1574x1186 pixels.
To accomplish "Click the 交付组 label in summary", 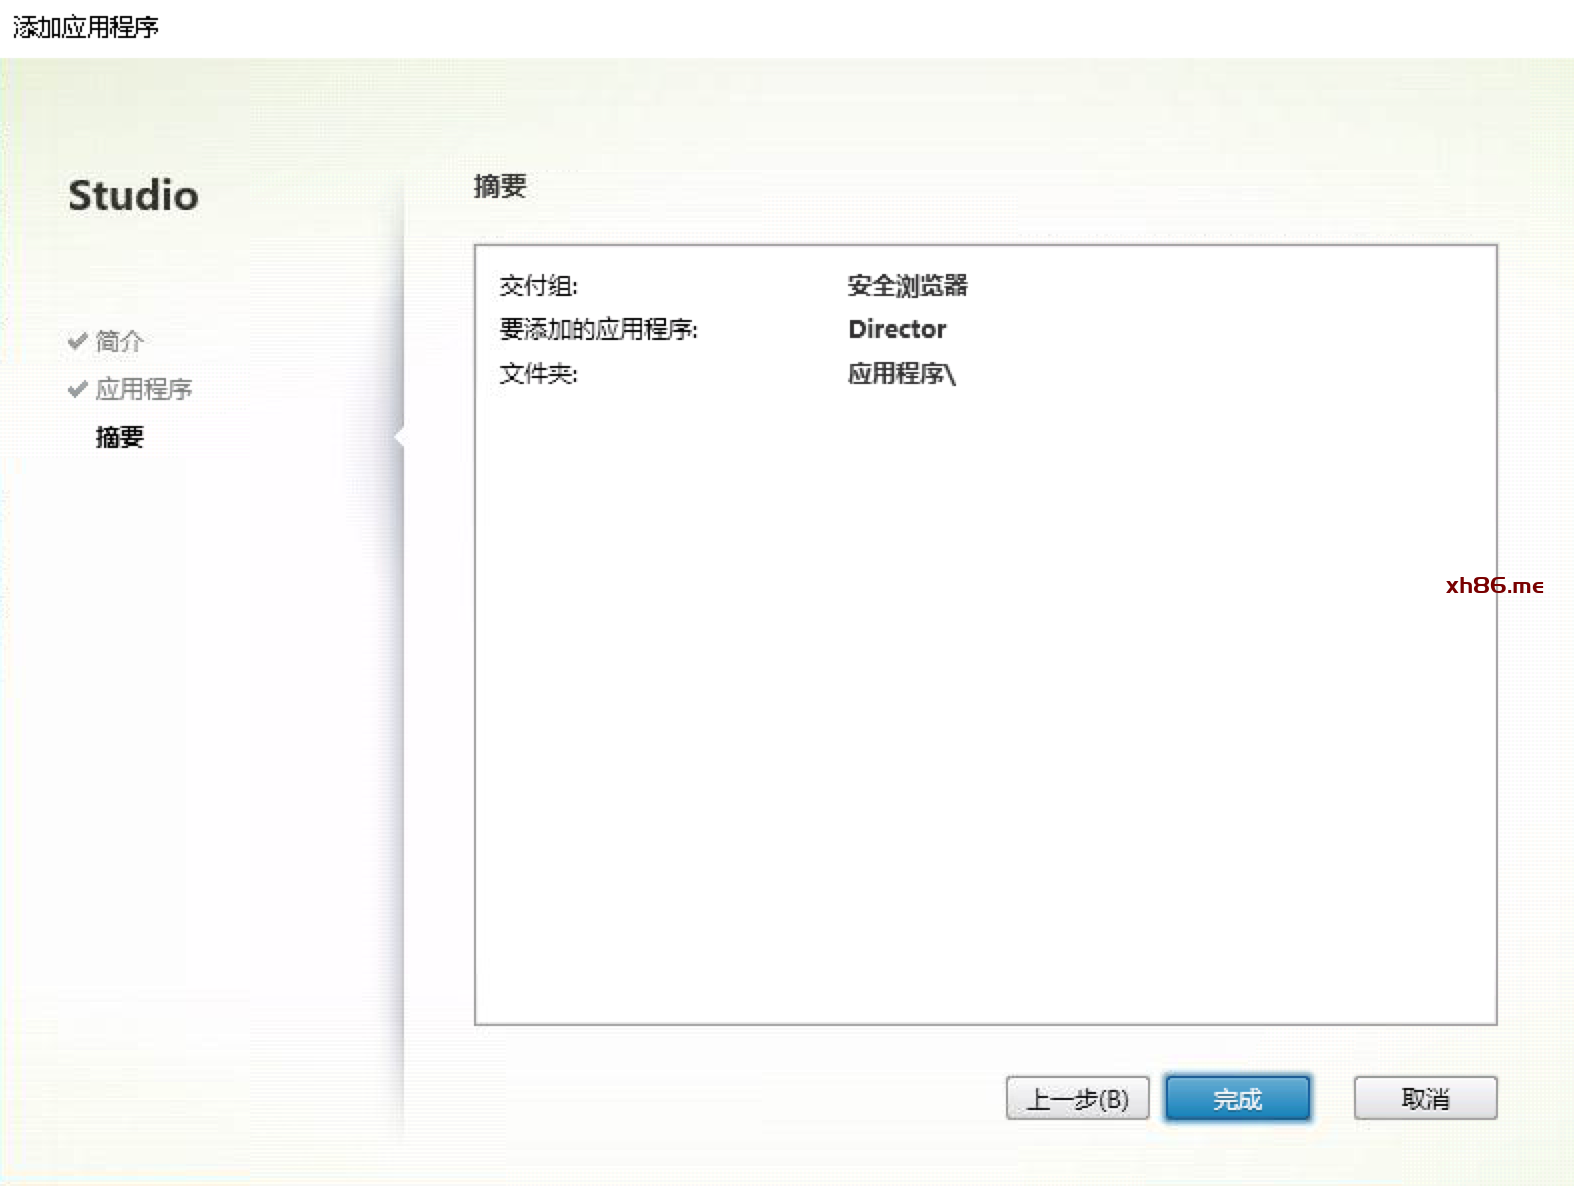I will [x=538, y=286].
